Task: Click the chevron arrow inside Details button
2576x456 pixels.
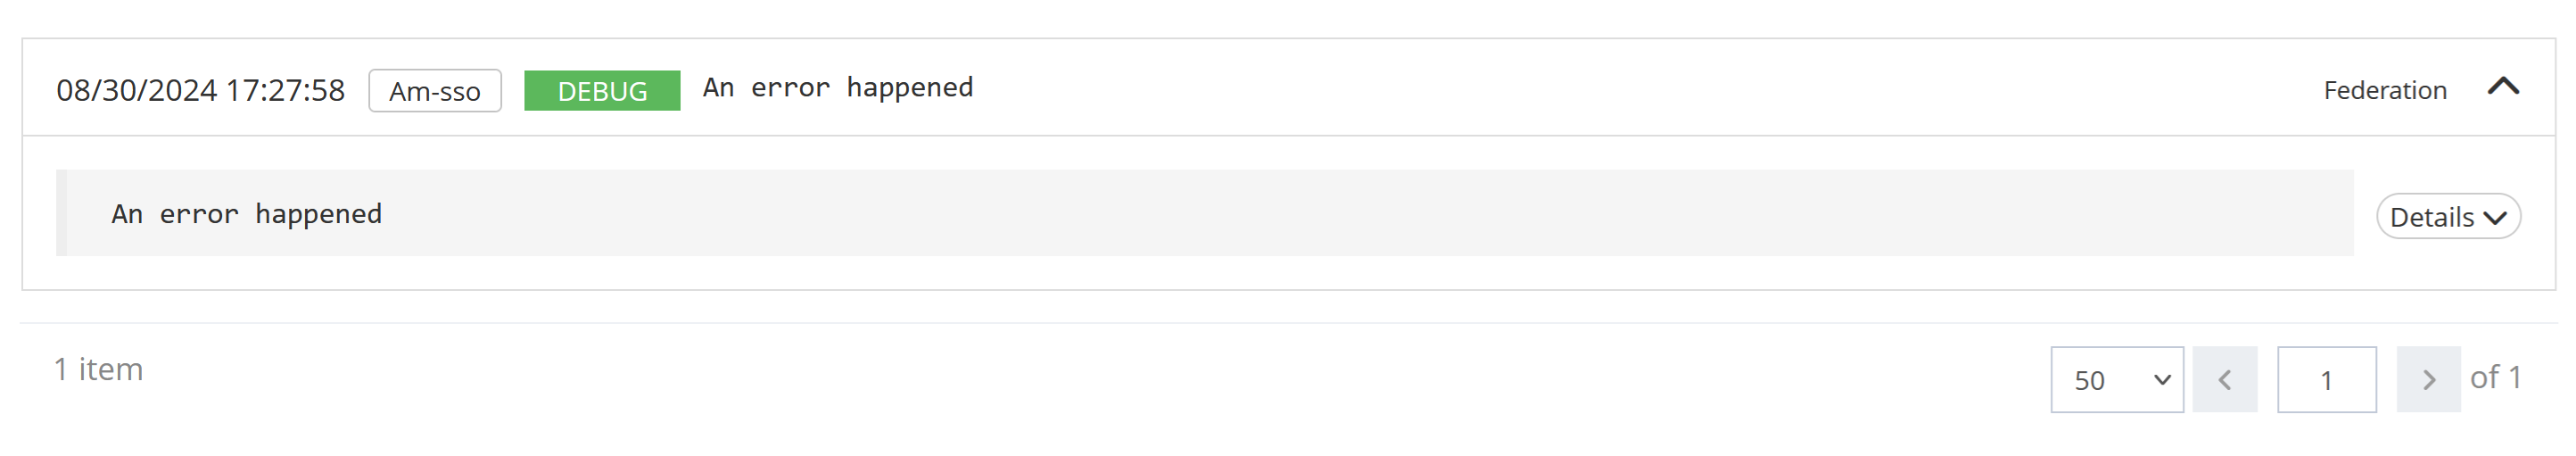Action: coord(2495,218)
